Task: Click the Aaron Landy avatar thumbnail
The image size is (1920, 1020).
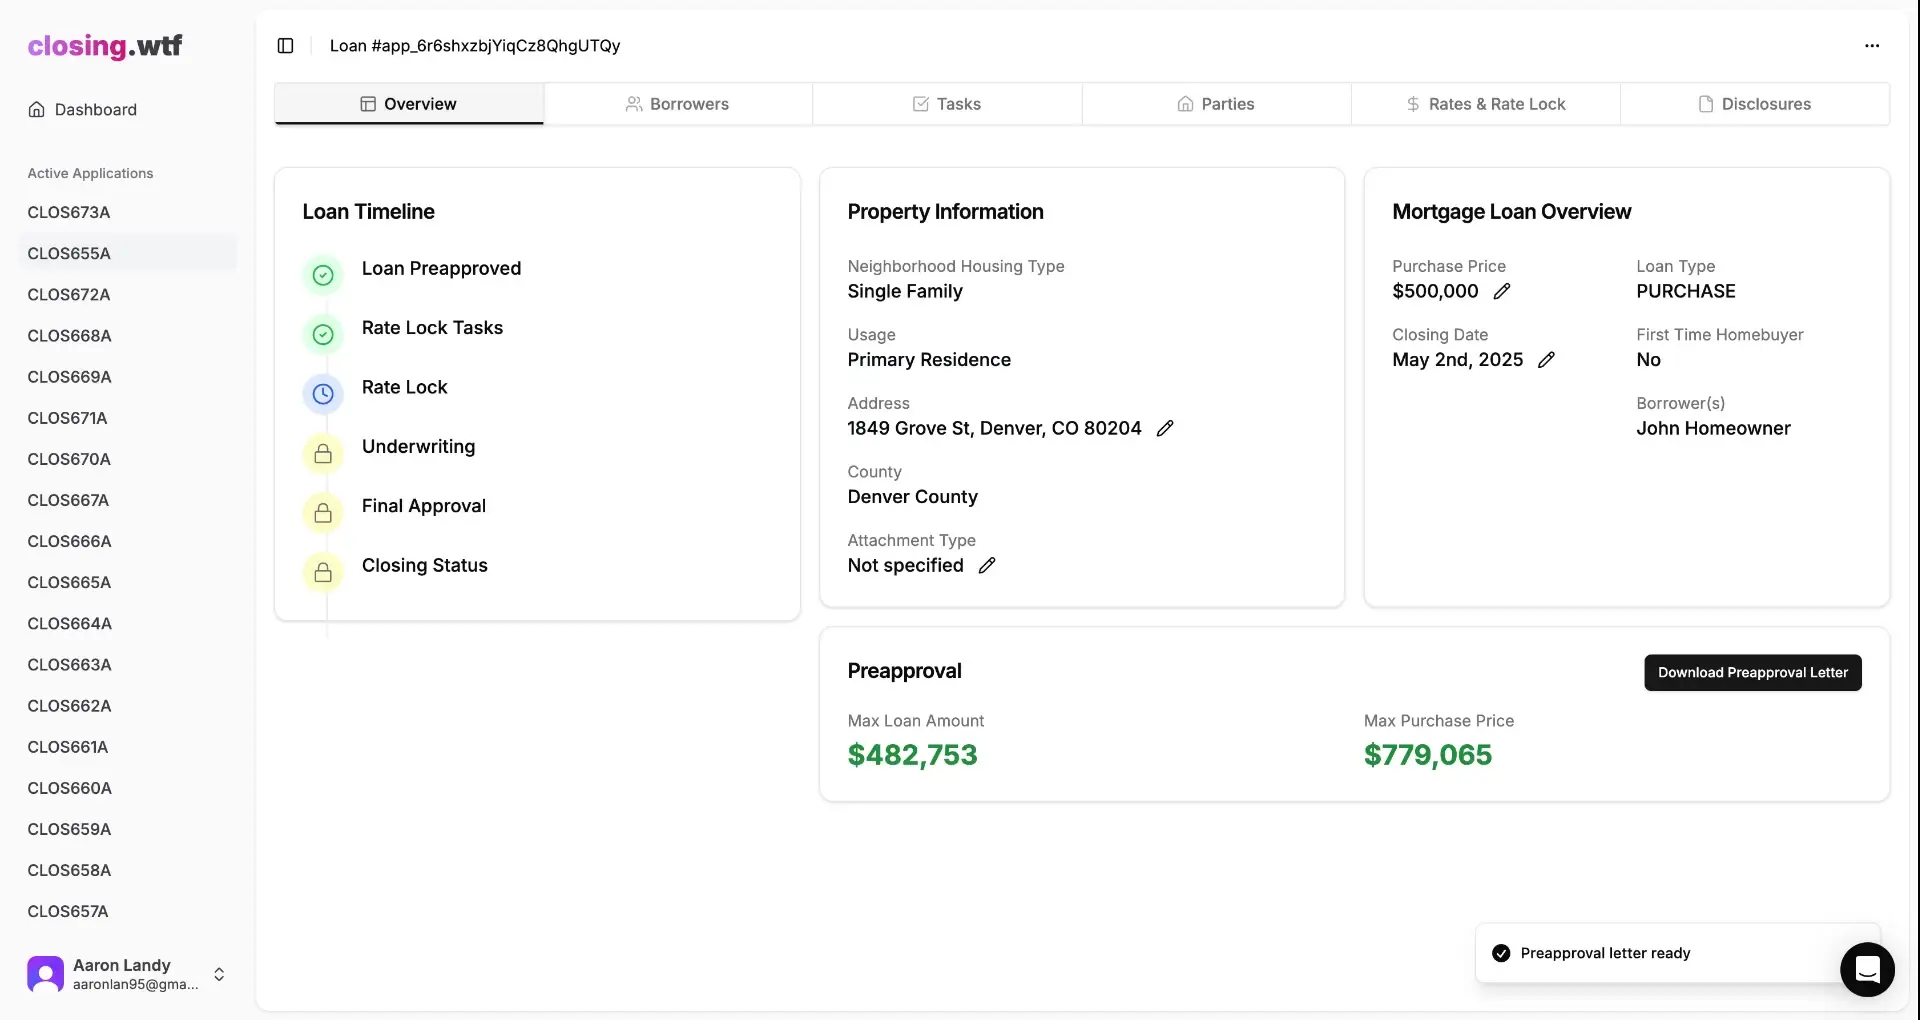Action: click(44, 973)
